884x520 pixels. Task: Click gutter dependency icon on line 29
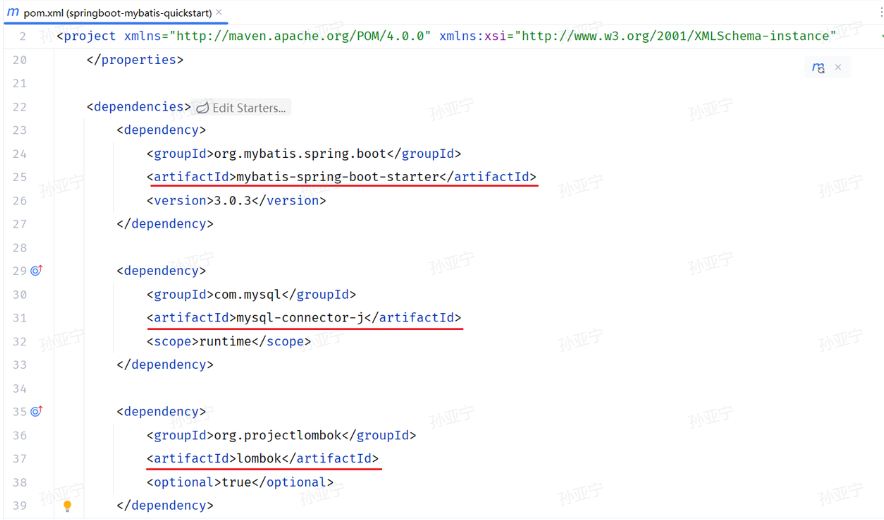click(x=36, y=271)
